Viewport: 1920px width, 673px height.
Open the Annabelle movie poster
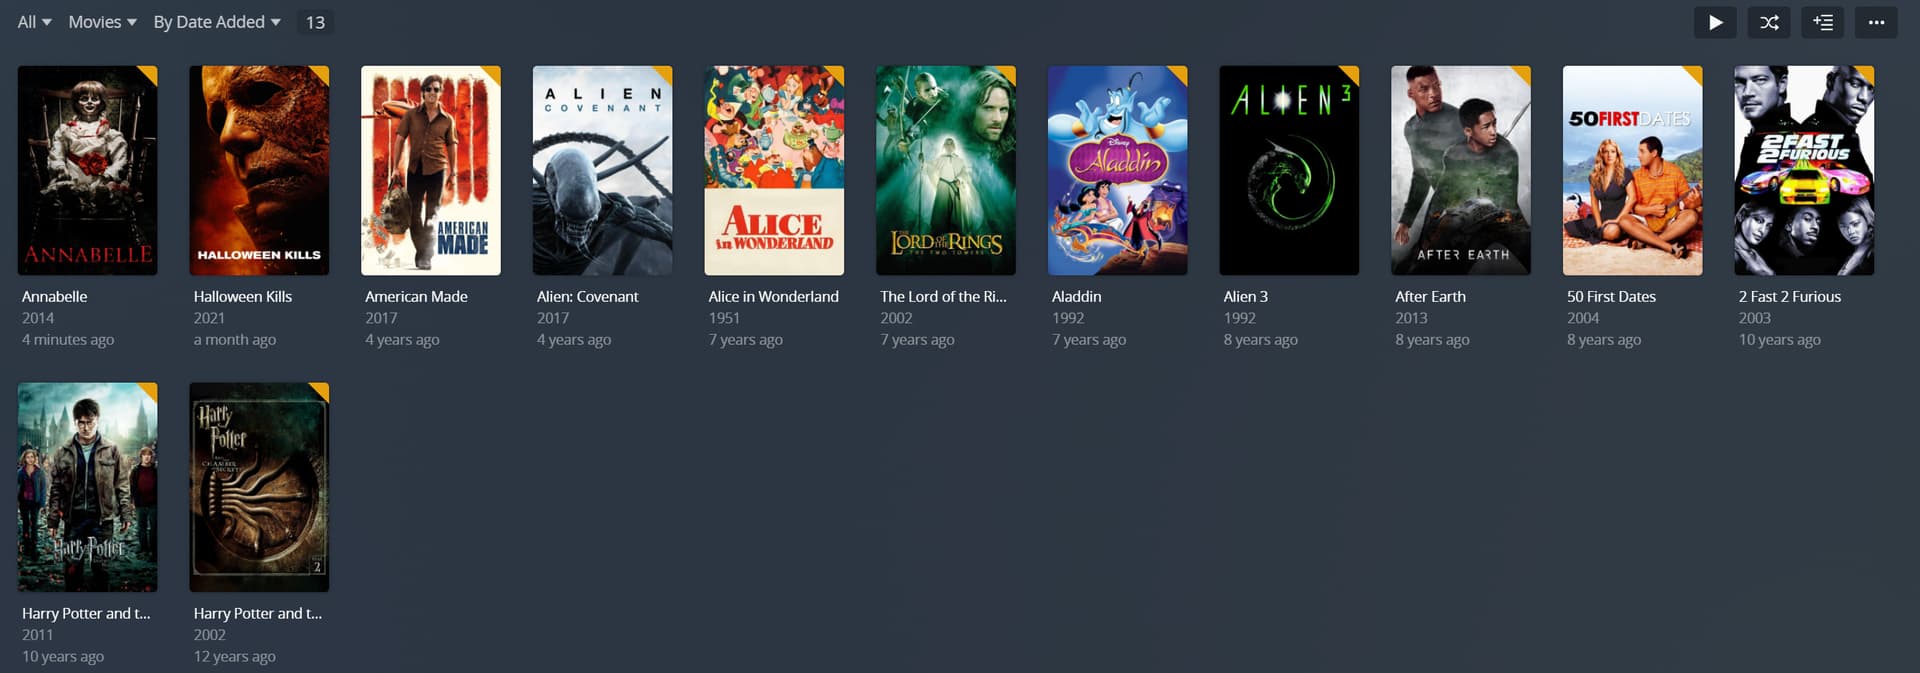[87, 170]
